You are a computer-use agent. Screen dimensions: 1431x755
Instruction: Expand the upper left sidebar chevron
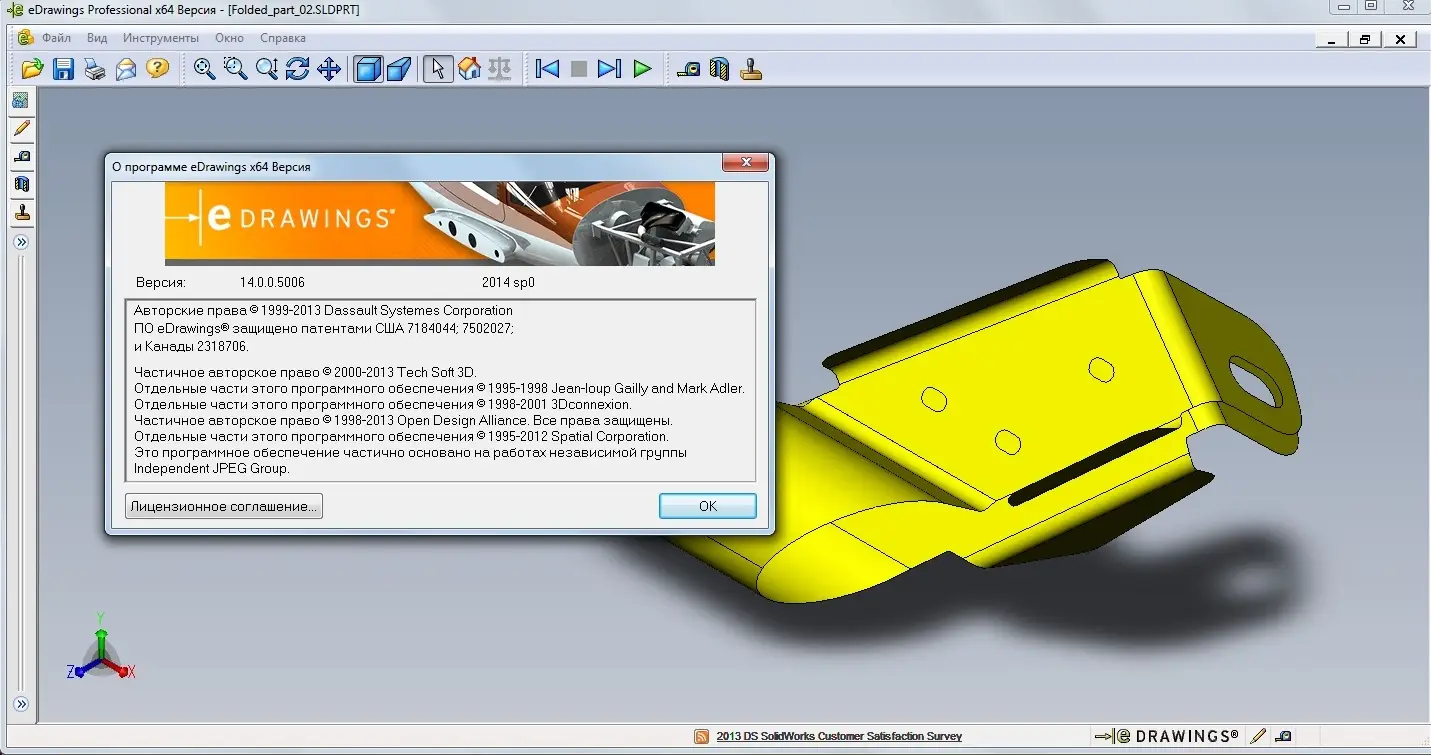(21, 242)
